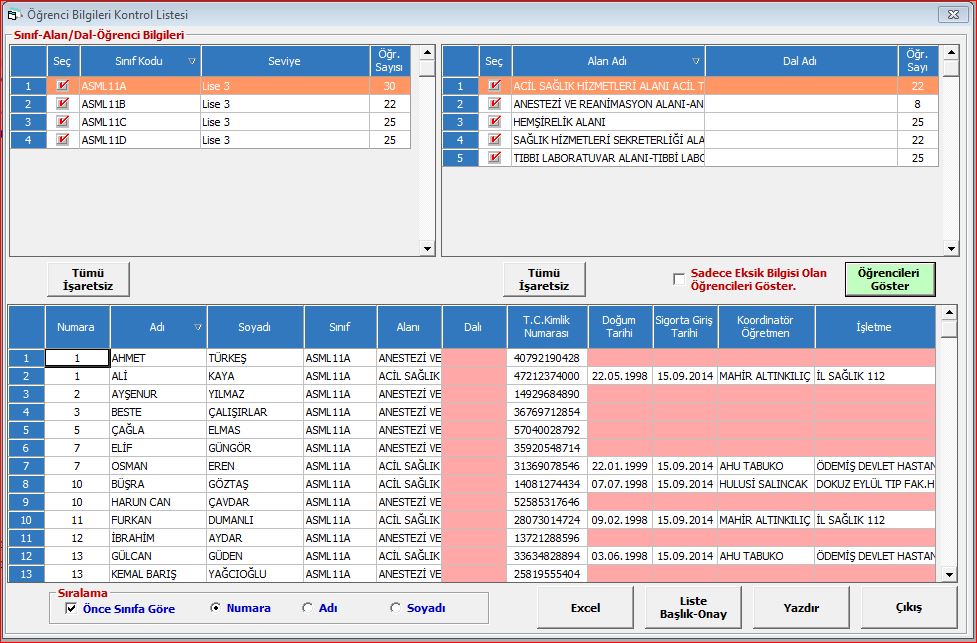Viewport: 977px width, 643px height.
Task: Uncheck the ASML11A class selection checkbox
Action: (62, 87)
